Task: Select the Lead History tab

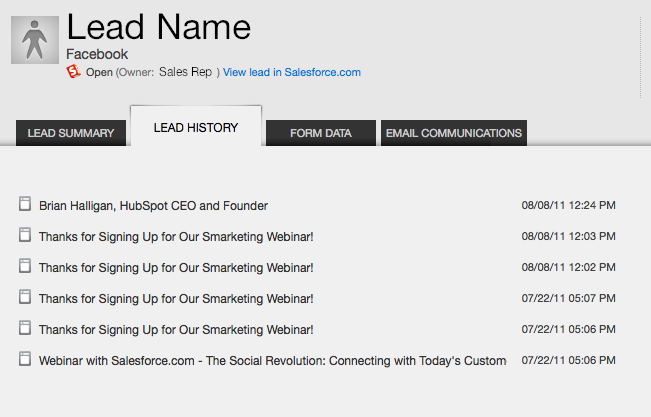Action: click(196, 126)
